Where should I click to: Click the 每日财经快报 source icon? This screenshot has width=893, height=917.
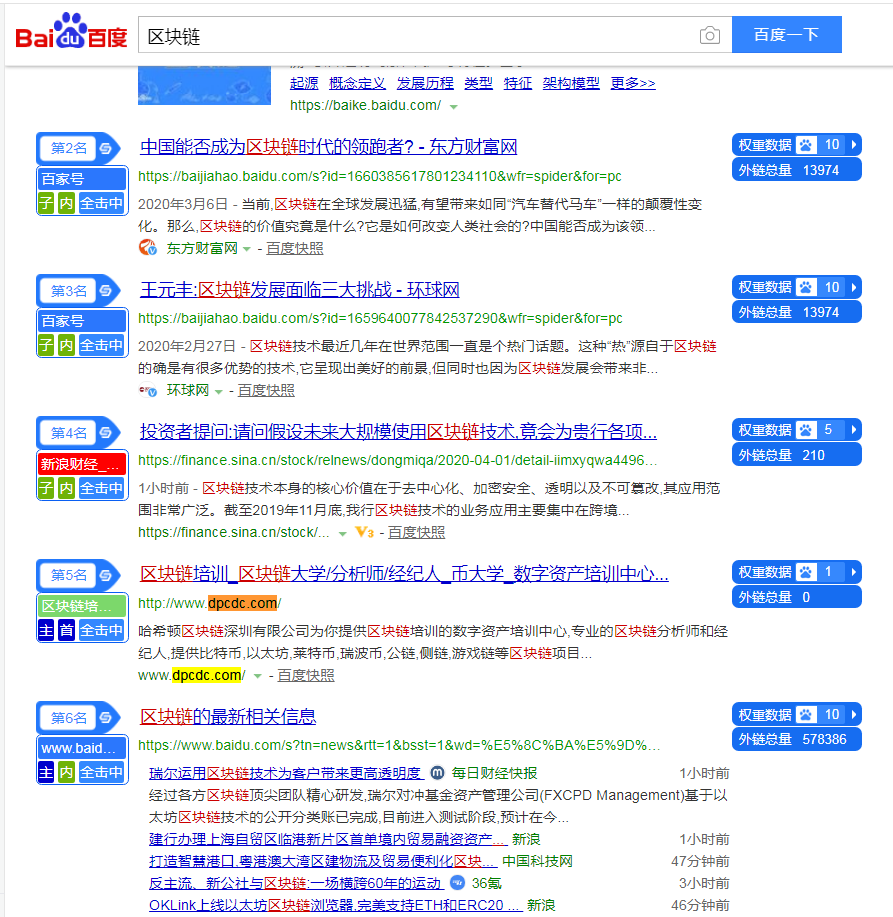[437, 773]
